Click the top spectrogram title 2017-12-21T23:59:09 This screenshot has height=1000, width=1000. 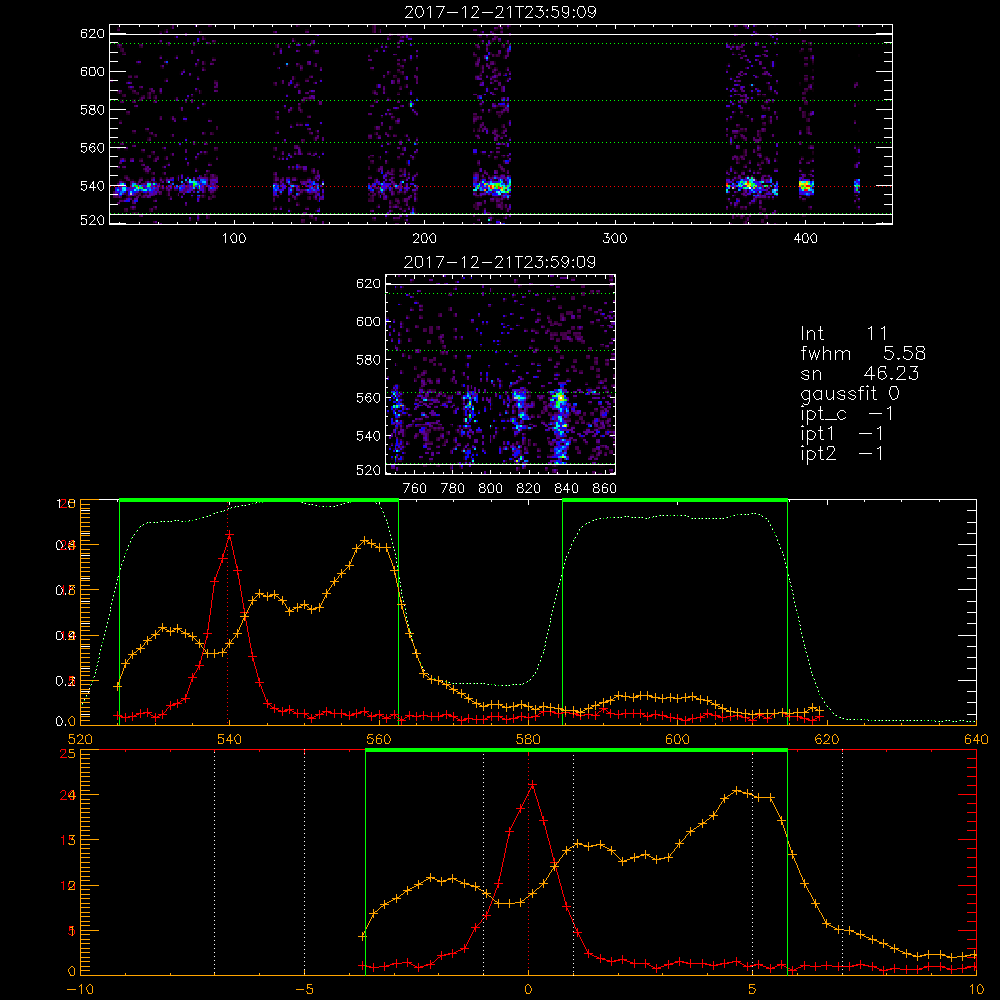click(x=501, y=13)
